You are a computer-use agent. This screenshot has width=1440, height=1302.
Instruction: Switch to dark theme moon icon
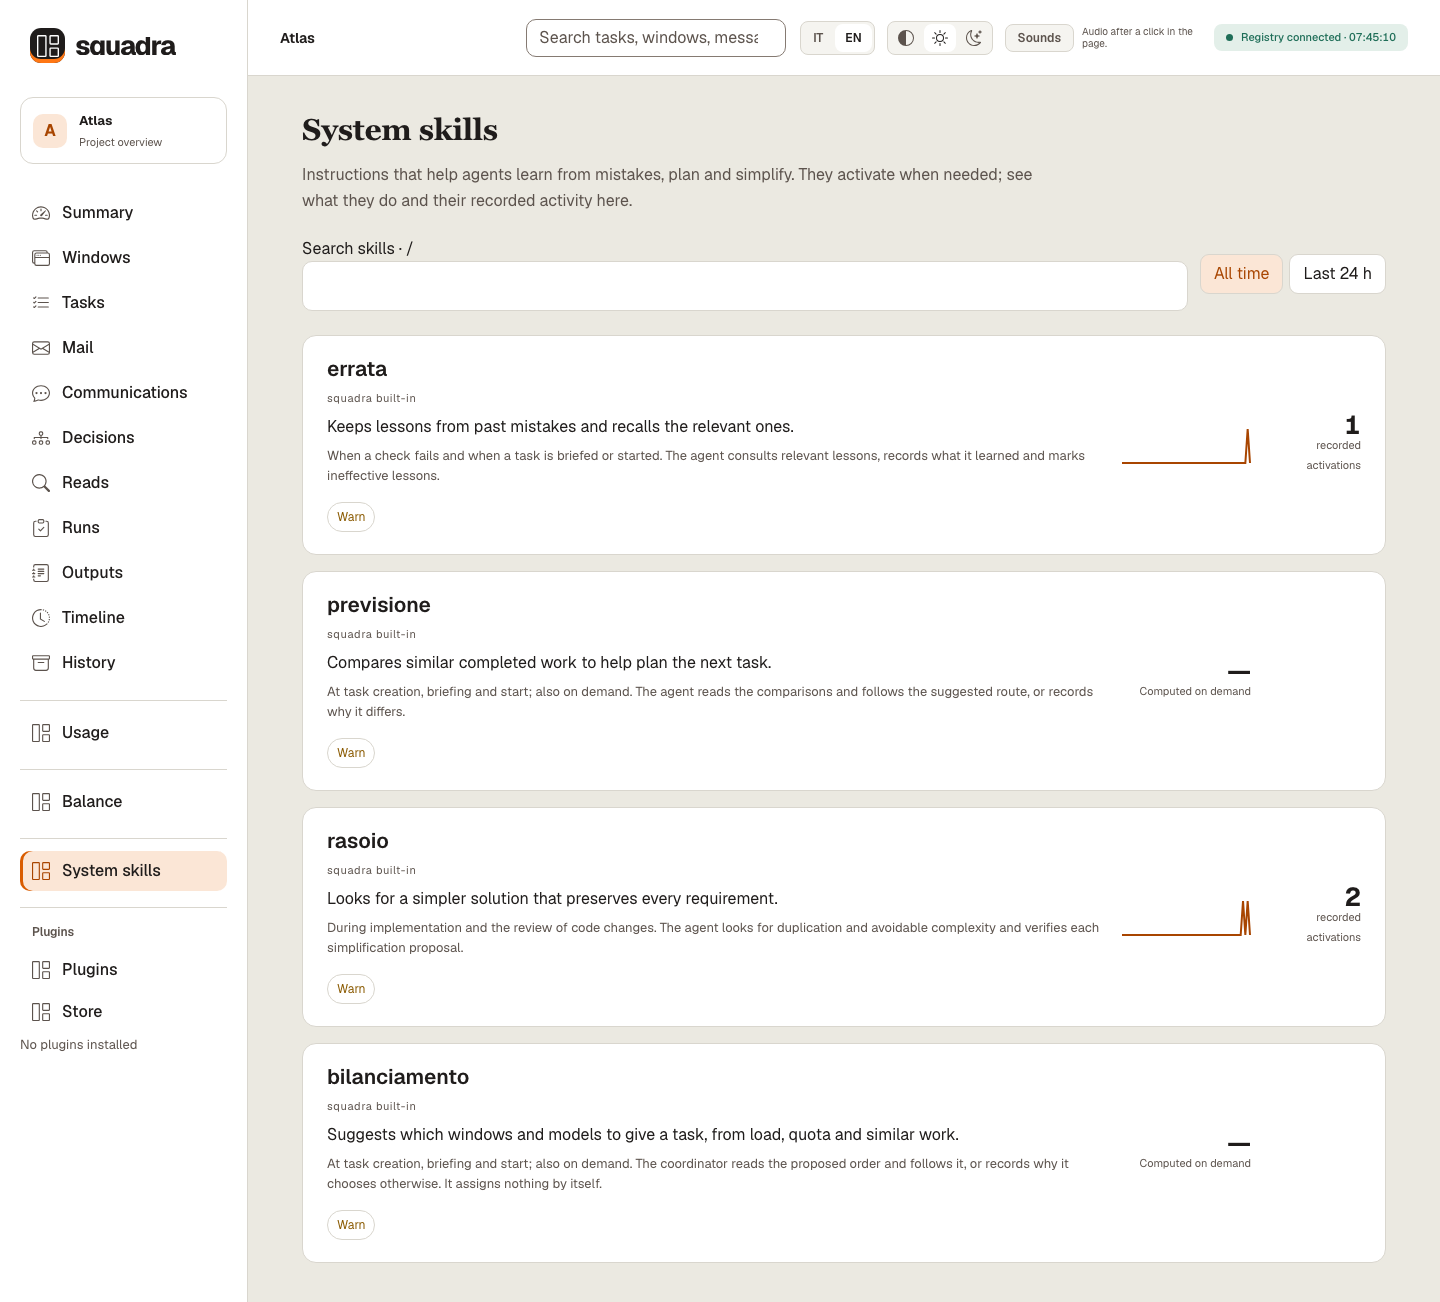tap(974, 38)
